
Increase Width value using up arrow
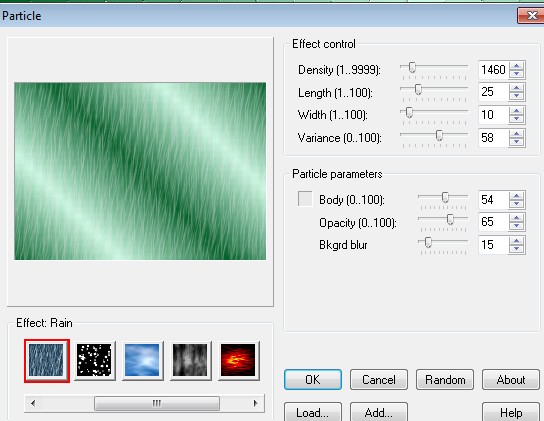(x=517, y=111)
